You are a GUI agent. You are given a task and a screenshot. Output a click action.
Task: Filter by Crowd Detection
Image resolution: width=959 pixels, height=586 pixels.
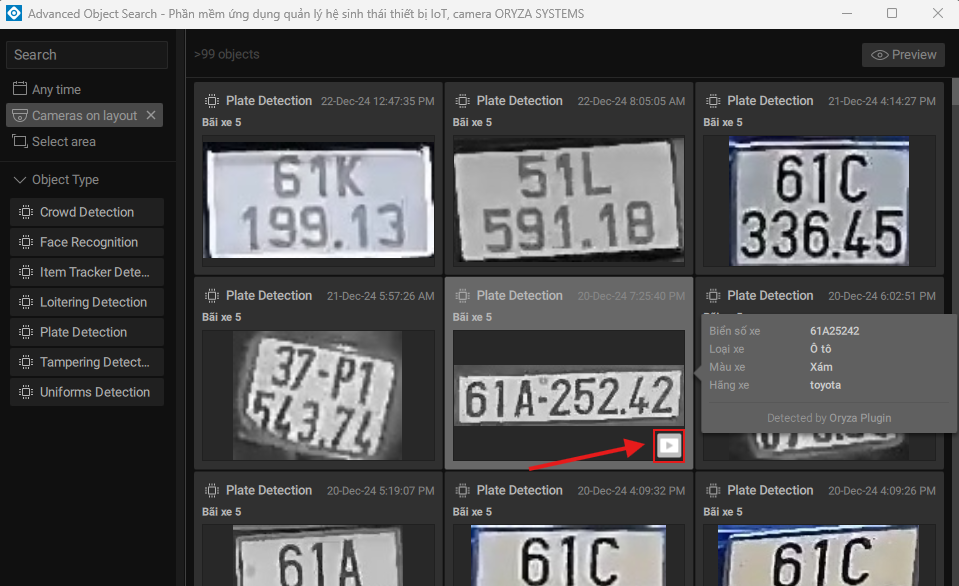pyautogui.click(x=87, y=212)
